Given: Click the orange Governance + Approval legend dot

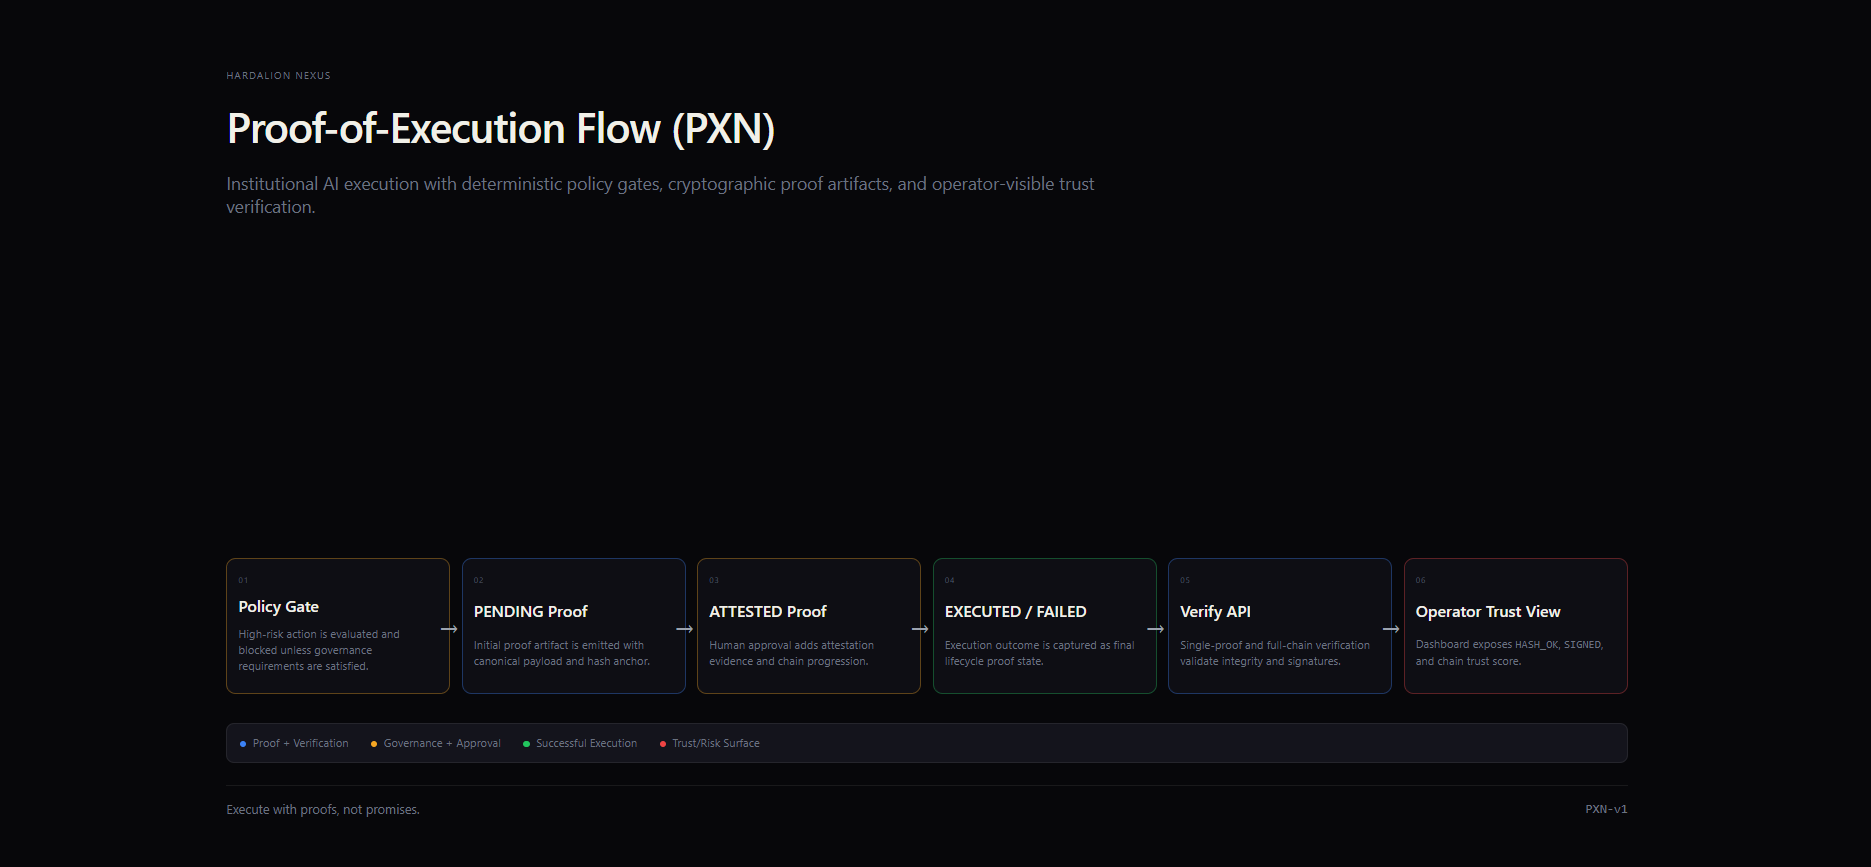Looking at the screenshot, I should click(374, 744).
